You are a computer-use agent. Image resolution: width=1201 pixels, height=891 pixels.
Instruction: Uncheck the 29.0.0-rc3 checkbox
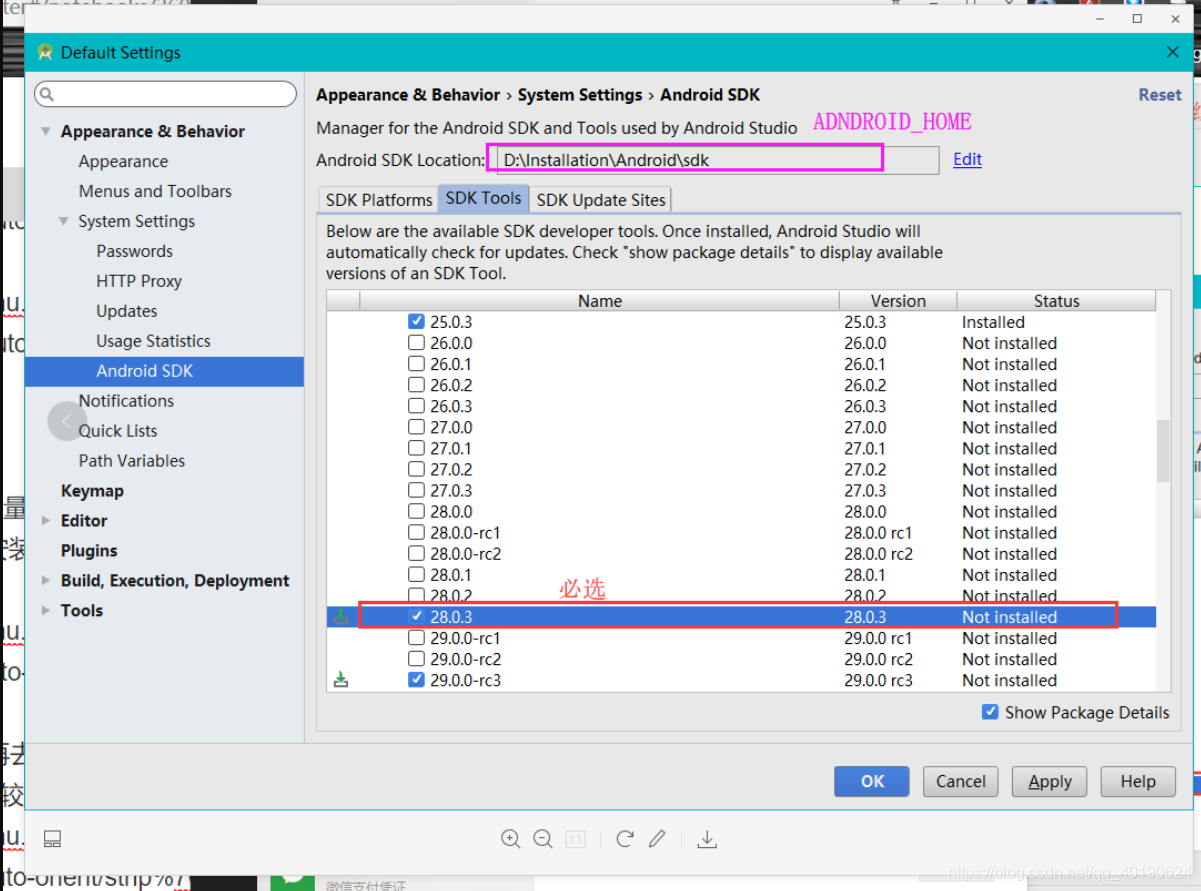[416, 680]
